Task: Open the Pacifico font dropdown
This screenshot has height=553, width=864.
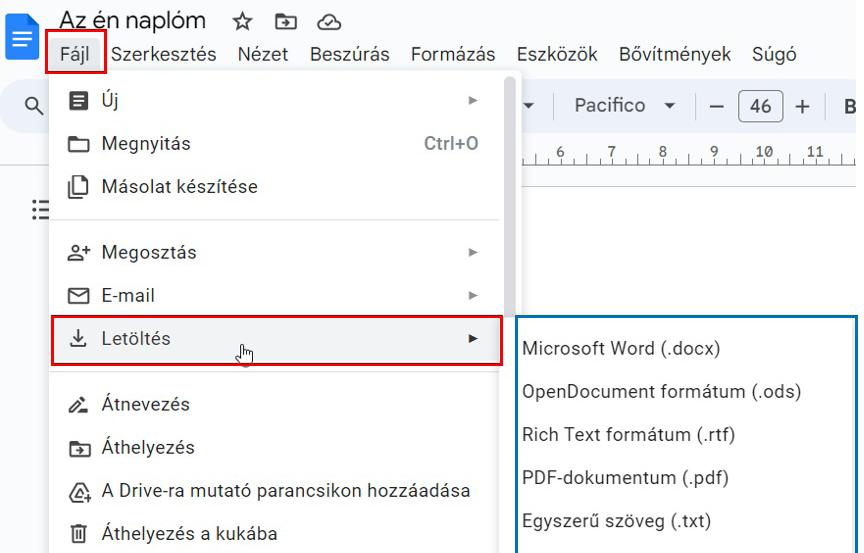Action: pyautogui.click(x=624, y=105)
